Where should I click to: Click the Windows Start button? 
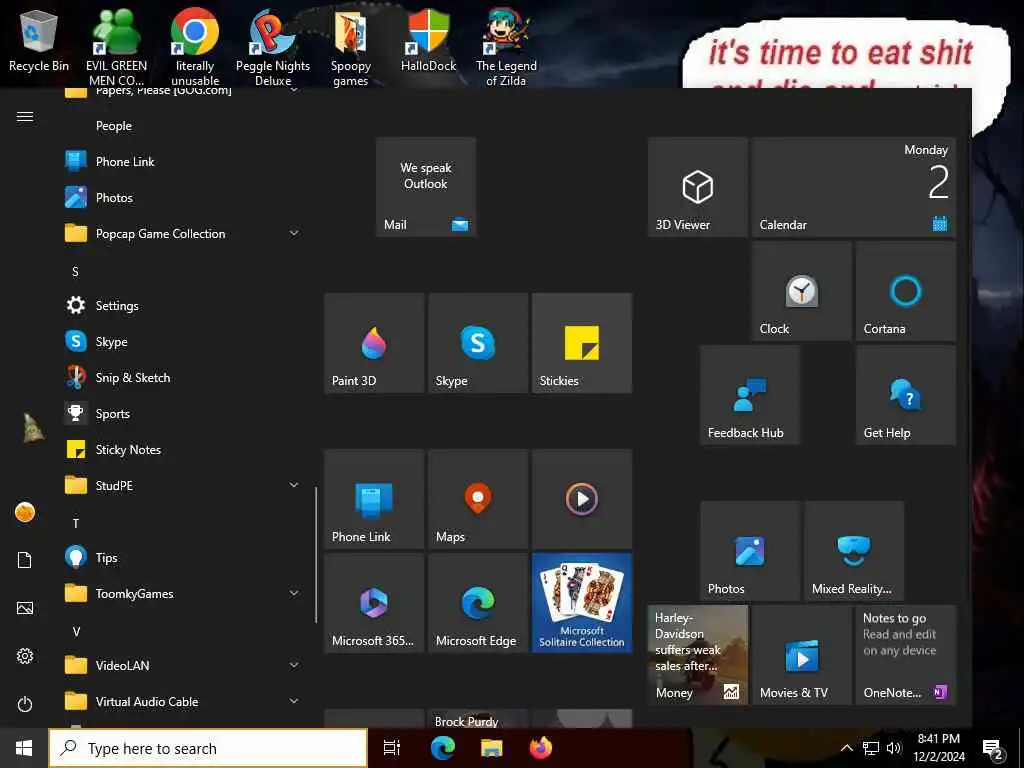[x=24, y=748]
